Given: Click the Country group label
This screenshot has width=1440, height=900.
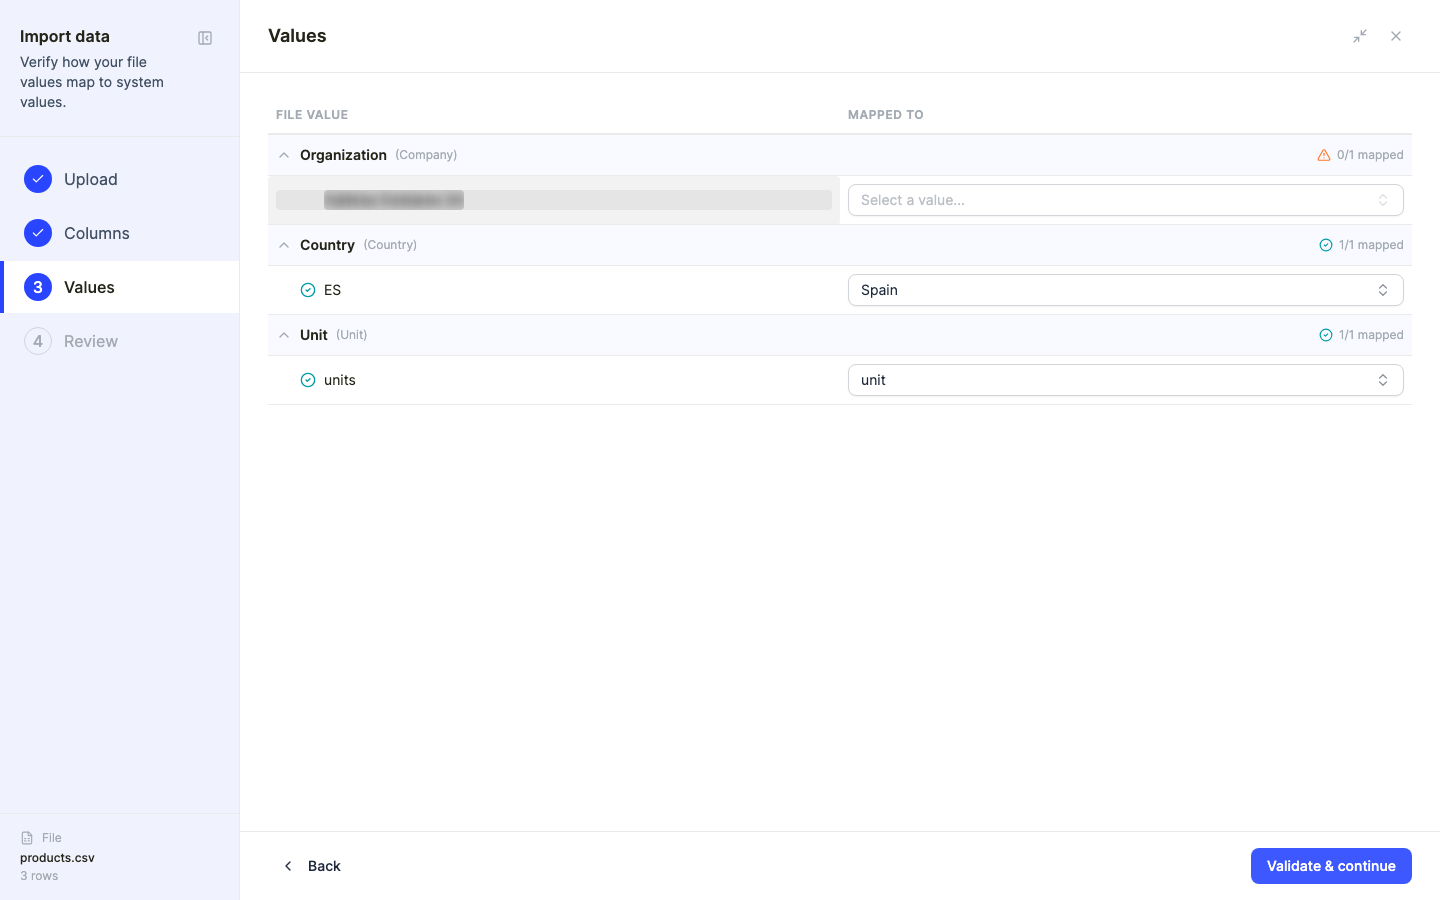Looking at the screenshot, I should pyautogui.click(x=327, y=245).
